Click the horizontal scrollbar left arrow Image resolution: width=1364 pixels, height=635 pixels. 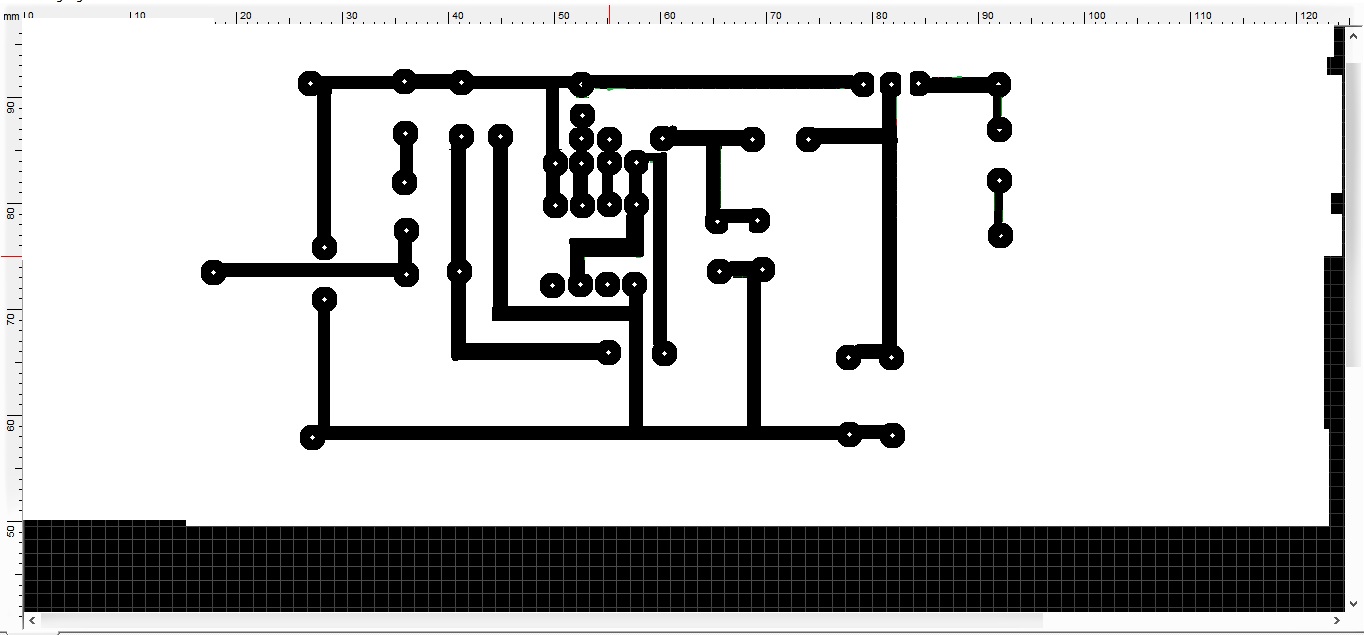pos(30,620)
